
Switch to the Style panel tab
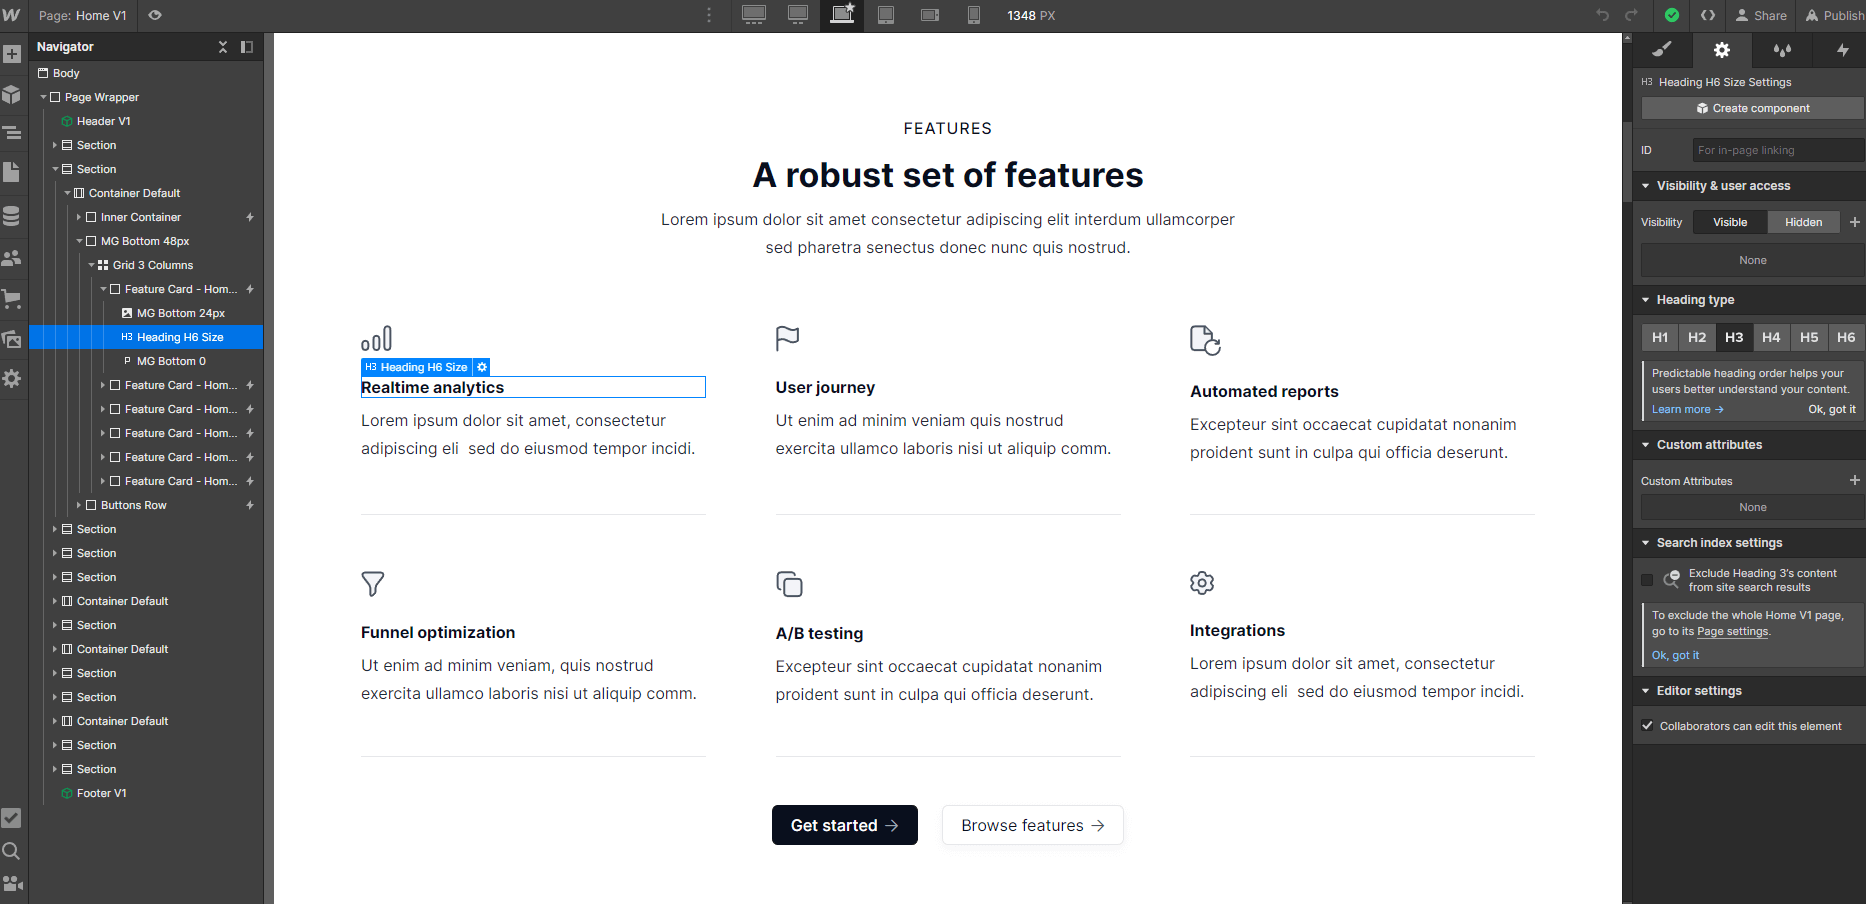1663,50
